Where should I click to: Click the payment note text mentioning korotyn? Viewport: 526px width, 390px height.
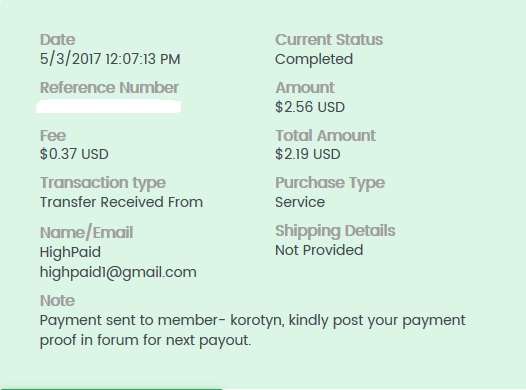(x=252, y=330)
